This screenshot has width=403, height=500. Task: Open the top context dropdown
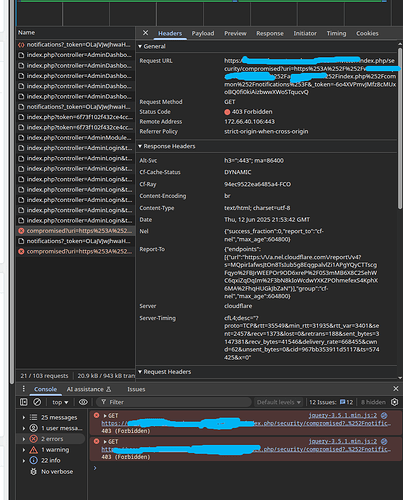(x=60, y=402)
